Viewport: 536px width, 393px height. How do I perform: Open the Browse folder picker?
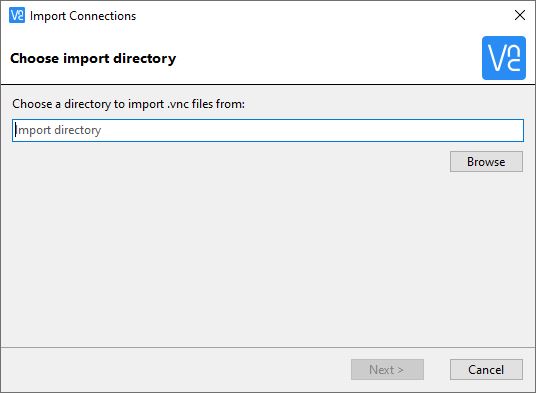click(x=486, y=161)
